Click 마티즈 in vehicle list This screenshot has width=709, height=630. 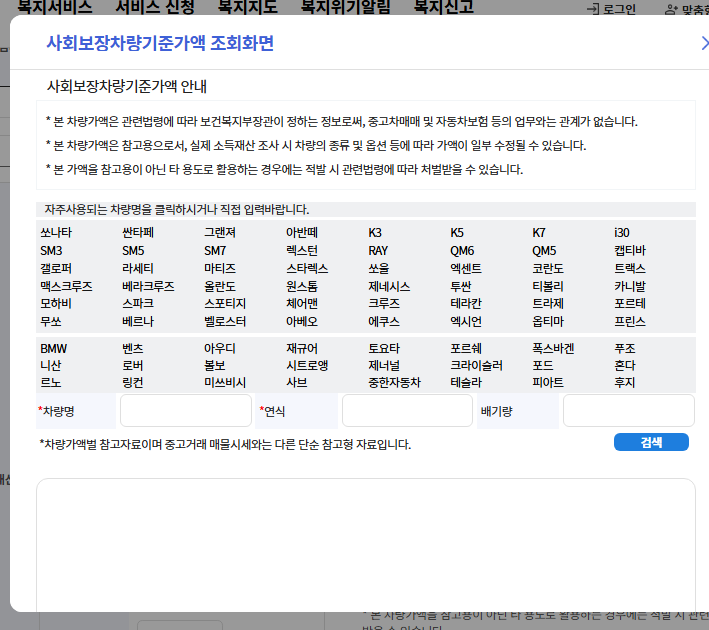pyautogui.click(x=220, y=268)
